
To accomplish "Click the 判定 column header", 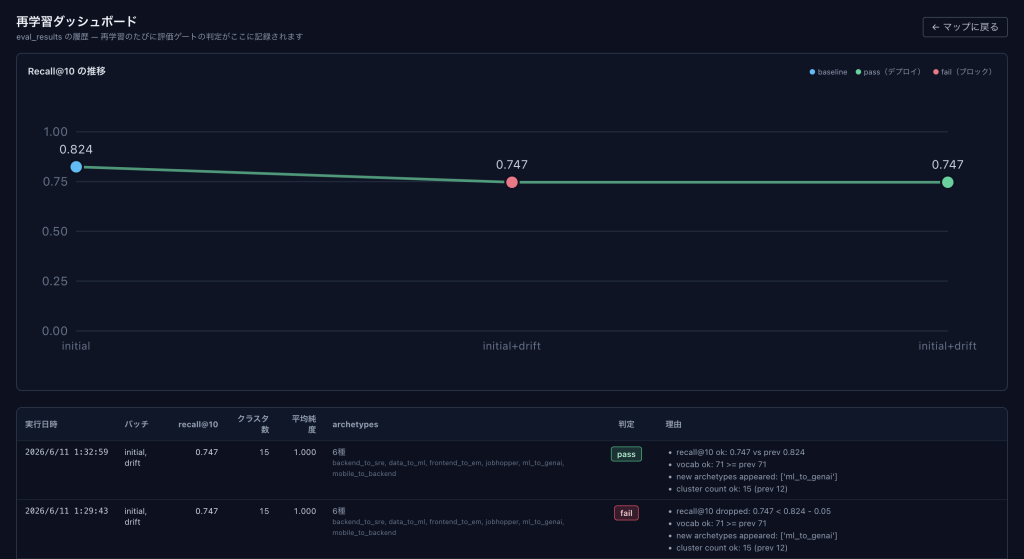I will click(x=626, y=424).
